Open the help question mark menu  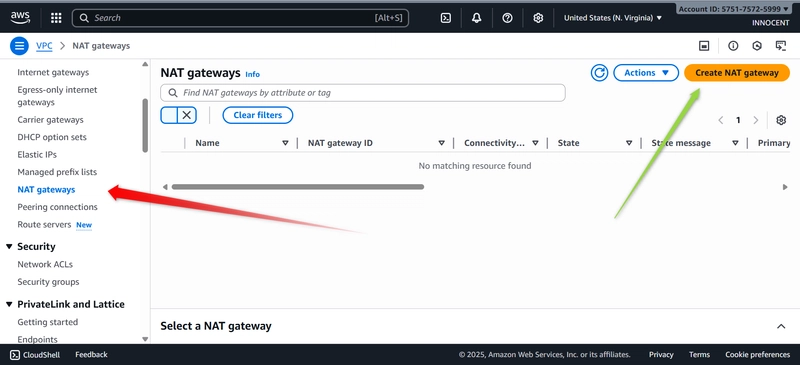507,18
